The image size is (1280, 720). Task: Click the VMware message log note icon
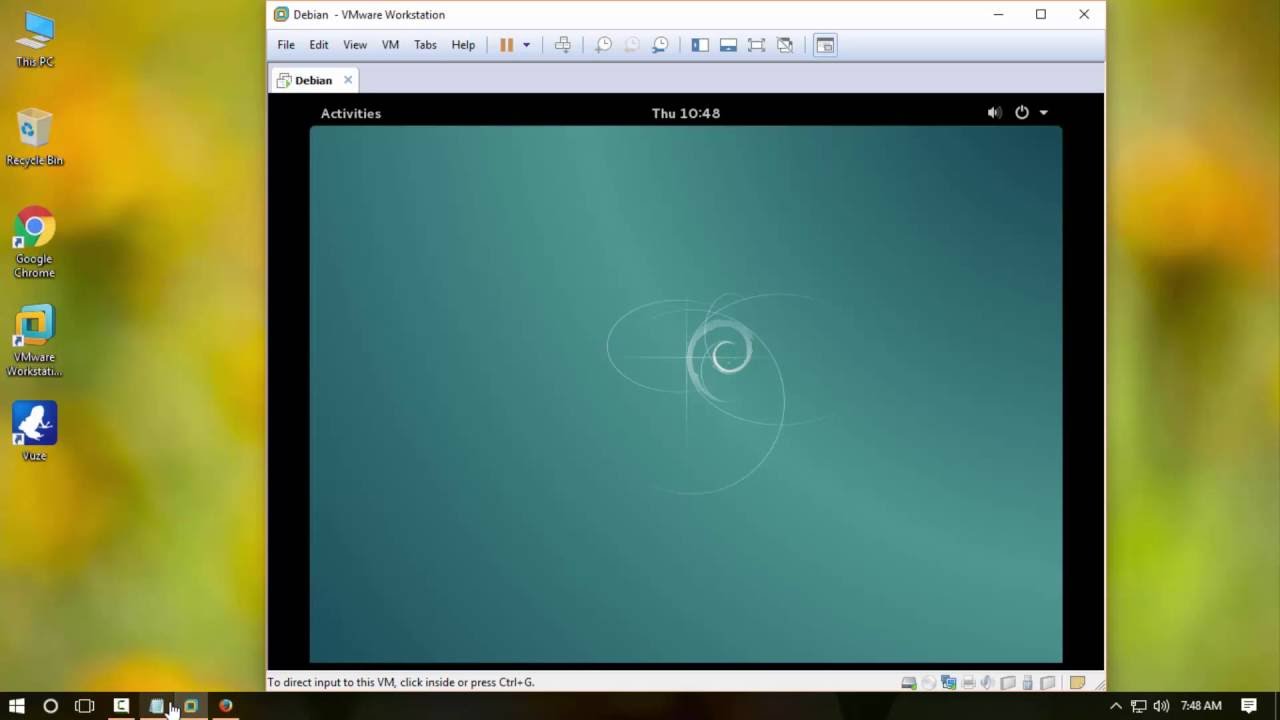click(1077, 683)
